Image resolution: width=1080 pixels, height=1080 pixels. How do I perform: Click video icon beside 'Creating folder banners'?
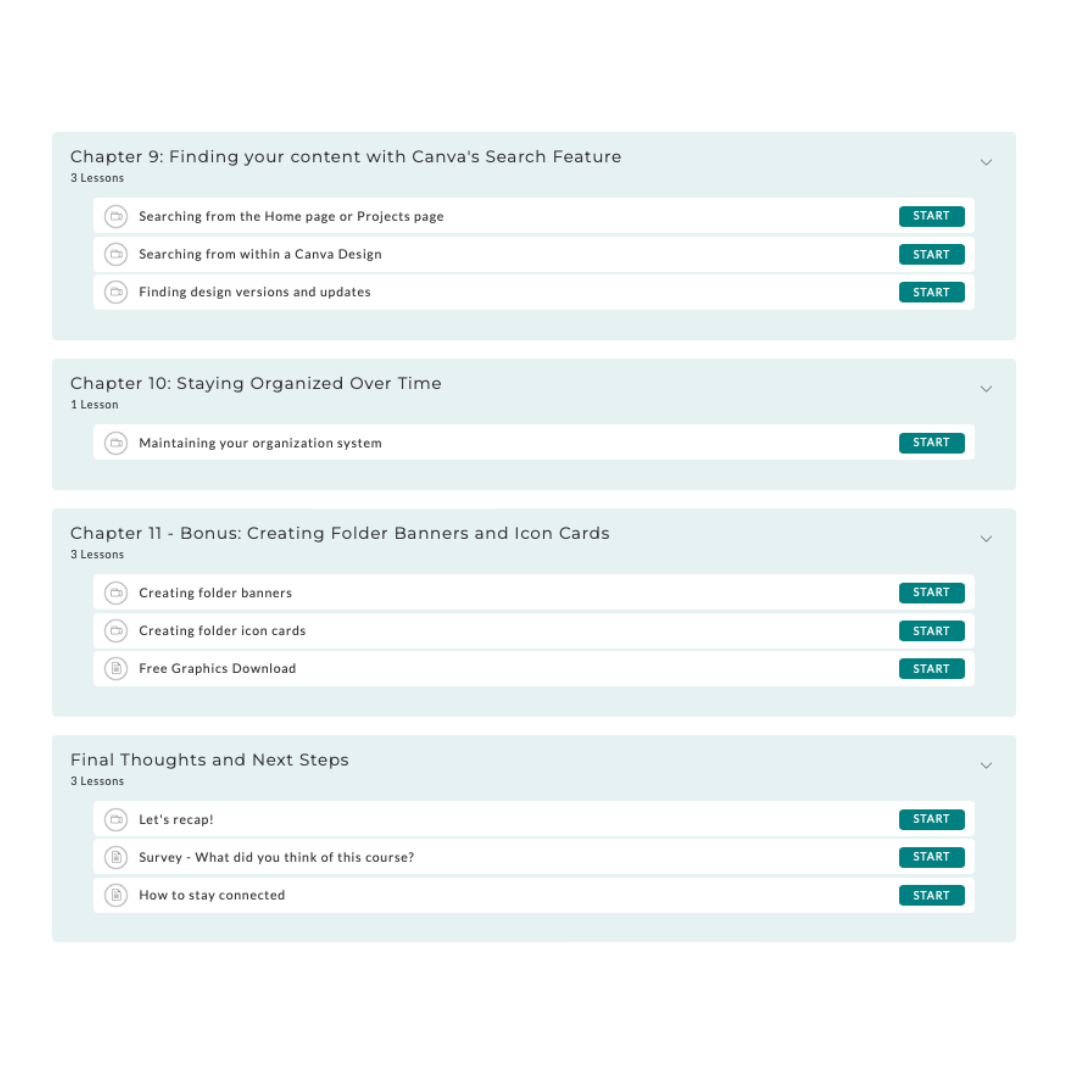pyautogui.click(x=116, y=593)
